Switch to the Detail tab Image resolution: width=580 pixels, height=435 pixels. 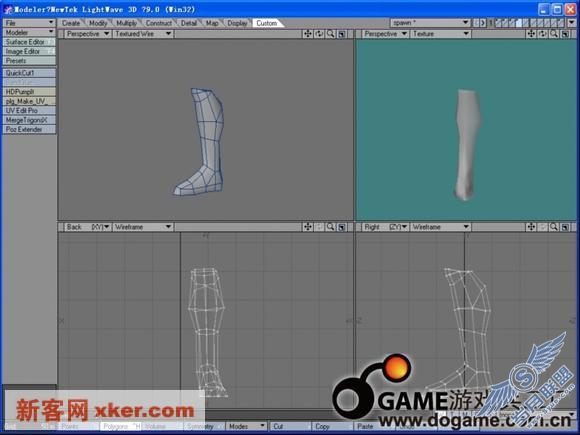click(189, 23)
